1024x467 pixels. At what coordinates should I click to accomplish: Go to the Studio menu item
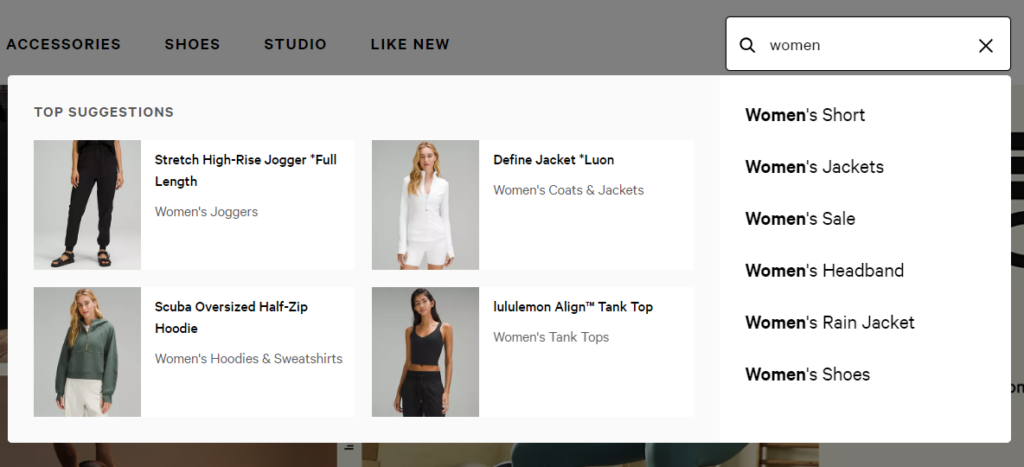click(295, 44)
